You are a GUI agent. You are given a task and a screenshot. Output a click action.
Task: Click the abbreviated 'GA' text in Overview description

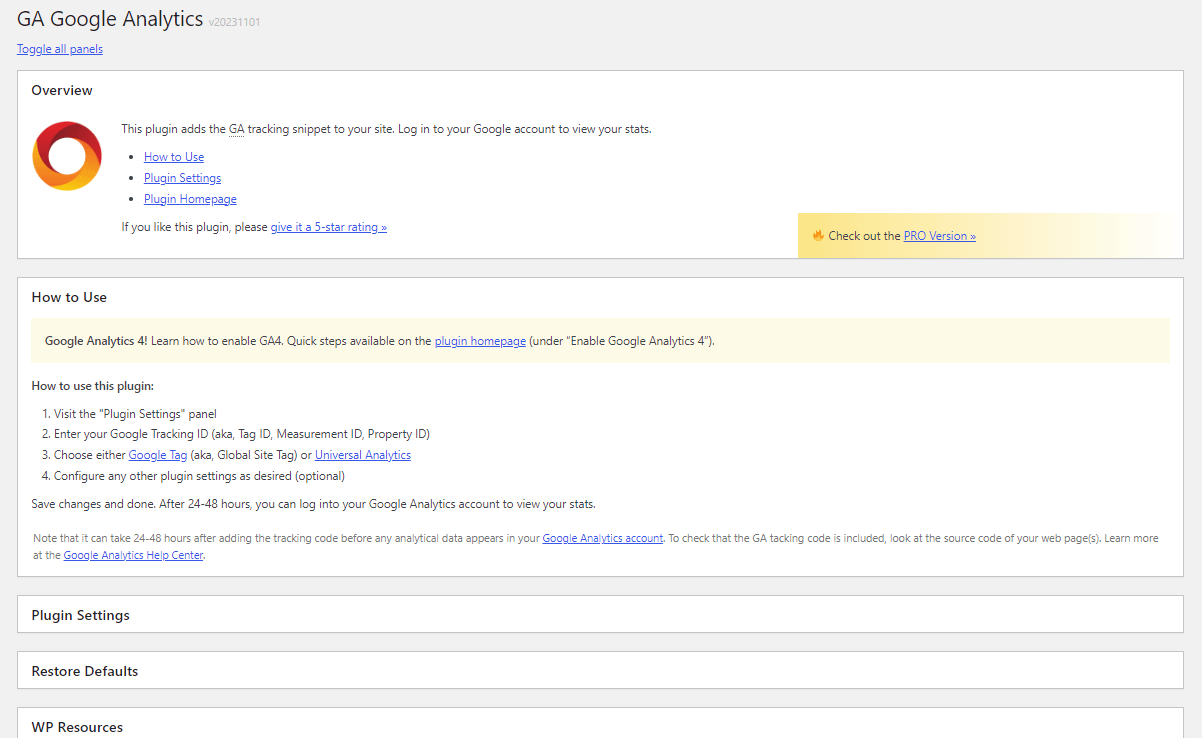click(x=237, y=129)
